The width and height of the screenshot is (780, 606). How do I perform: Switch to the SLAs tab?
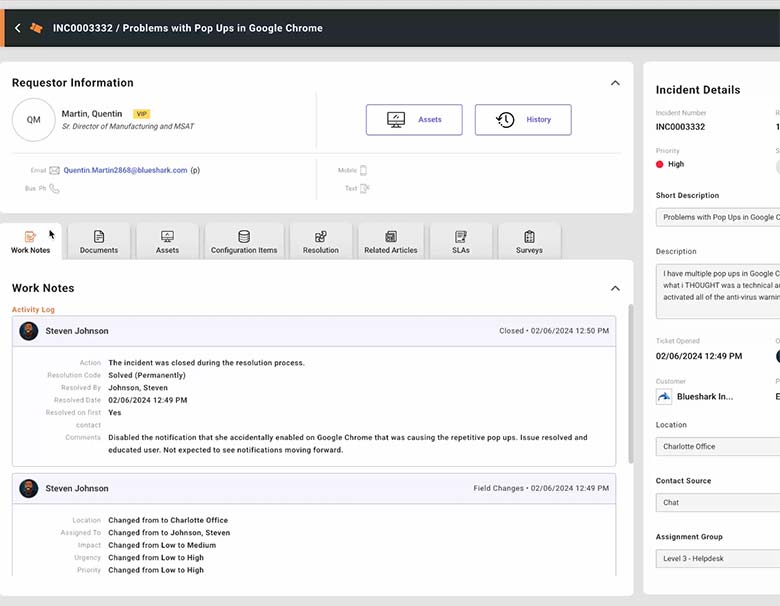coord(461,242)
